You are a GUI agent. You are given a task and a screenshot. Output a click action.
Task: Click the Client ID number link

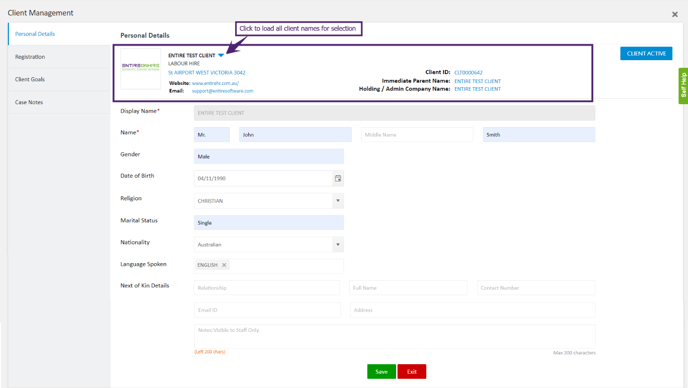468,72
